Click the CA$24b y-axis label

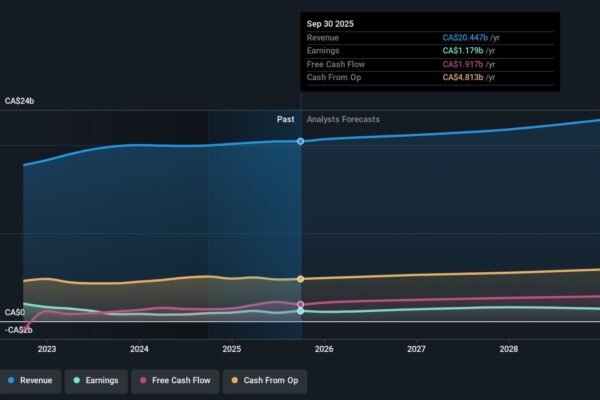click(20, 101)
